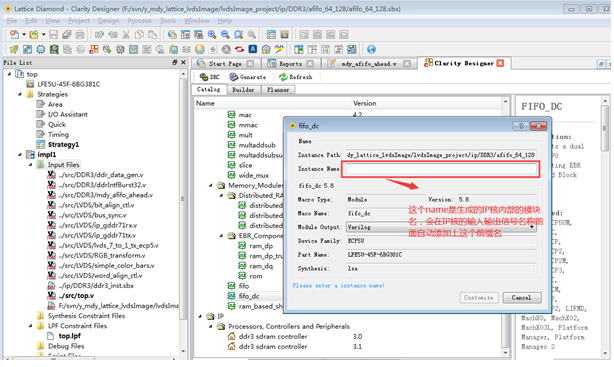Image resolution: width=614 pixels, height=367 pixels.
Task: Click the Zoom In magnifier toolbar icon
Action: coord(212,35)
